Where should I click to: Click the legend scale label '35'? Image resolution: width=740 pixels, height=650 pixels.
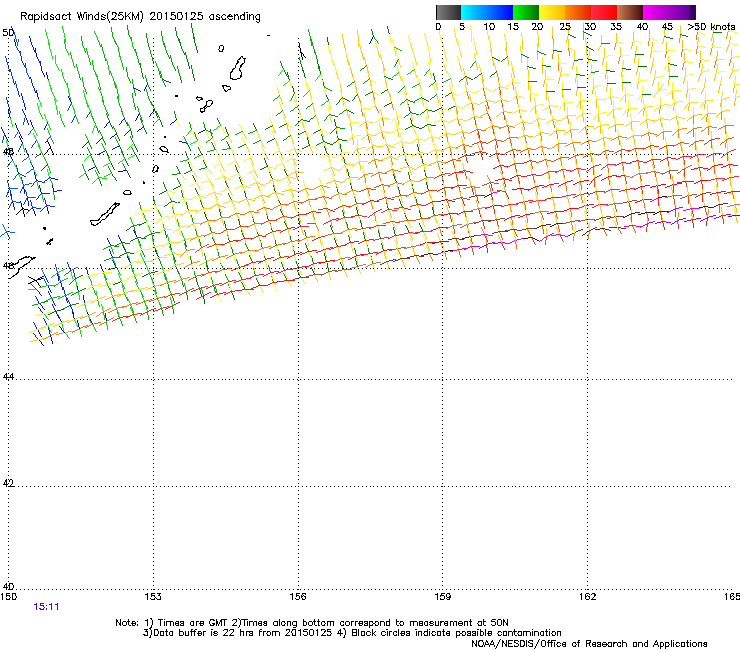pos(616,27)
